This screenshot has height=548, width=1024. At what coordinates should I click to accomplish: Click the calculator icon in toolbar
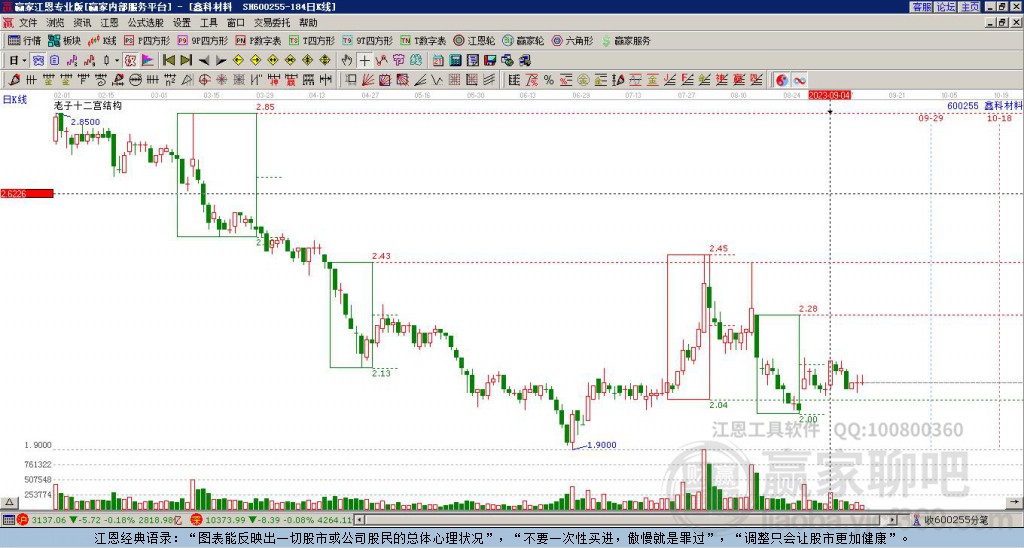click(455, 60)
